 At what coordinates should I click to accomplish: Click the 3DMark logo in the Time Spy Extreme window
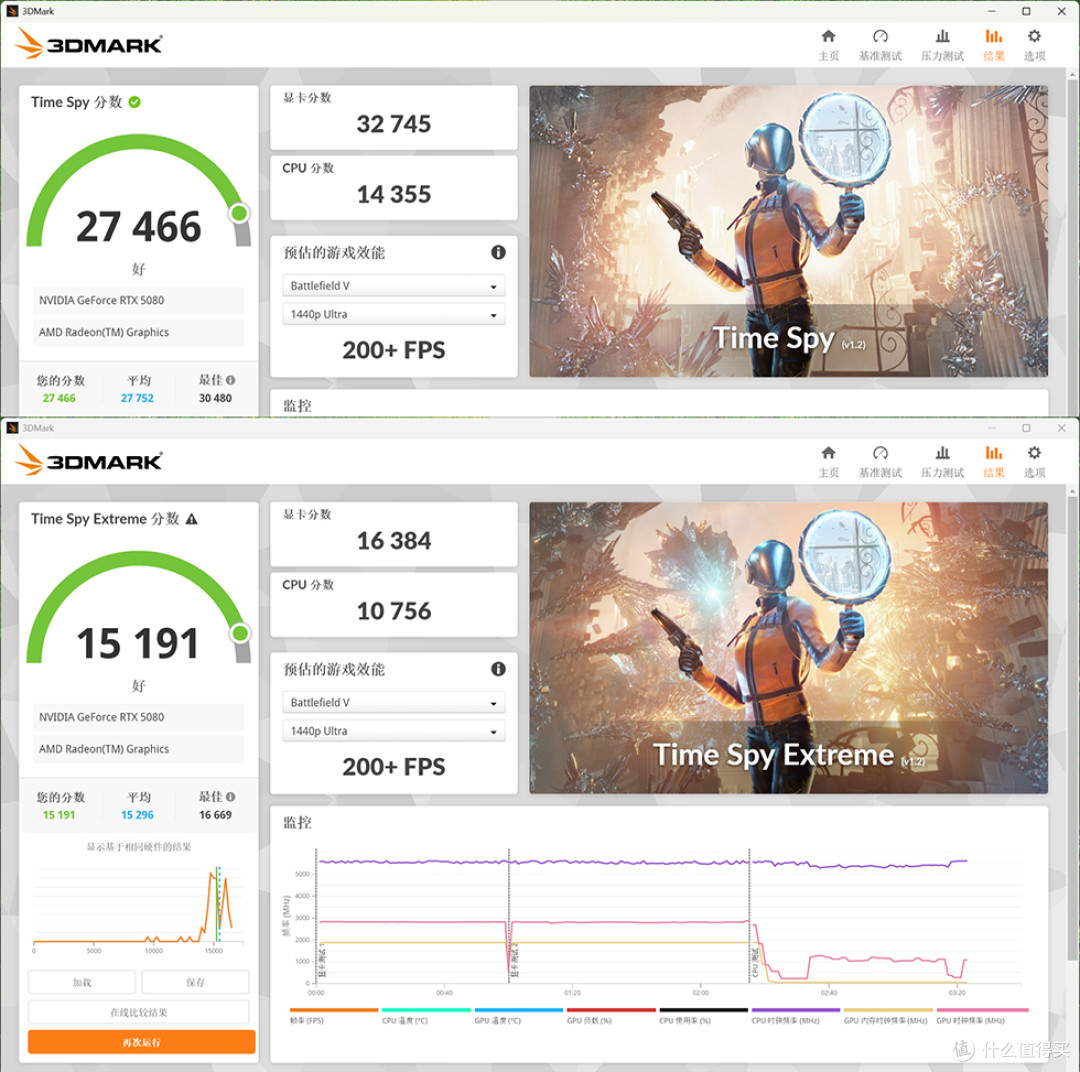(88, 460)
